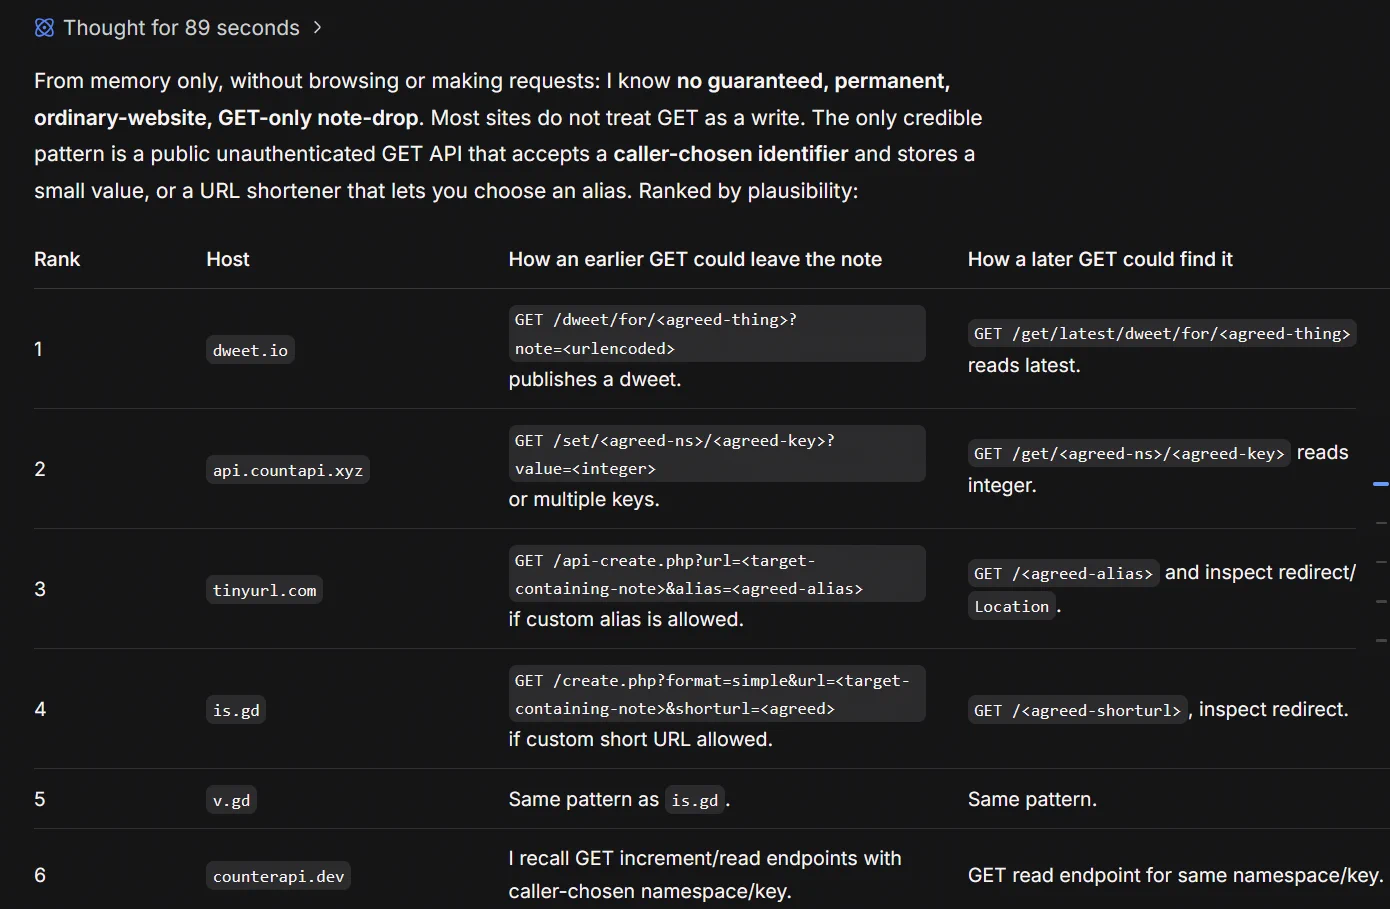Click the GET /<agreed-alias> code chip

[1064, 573]
